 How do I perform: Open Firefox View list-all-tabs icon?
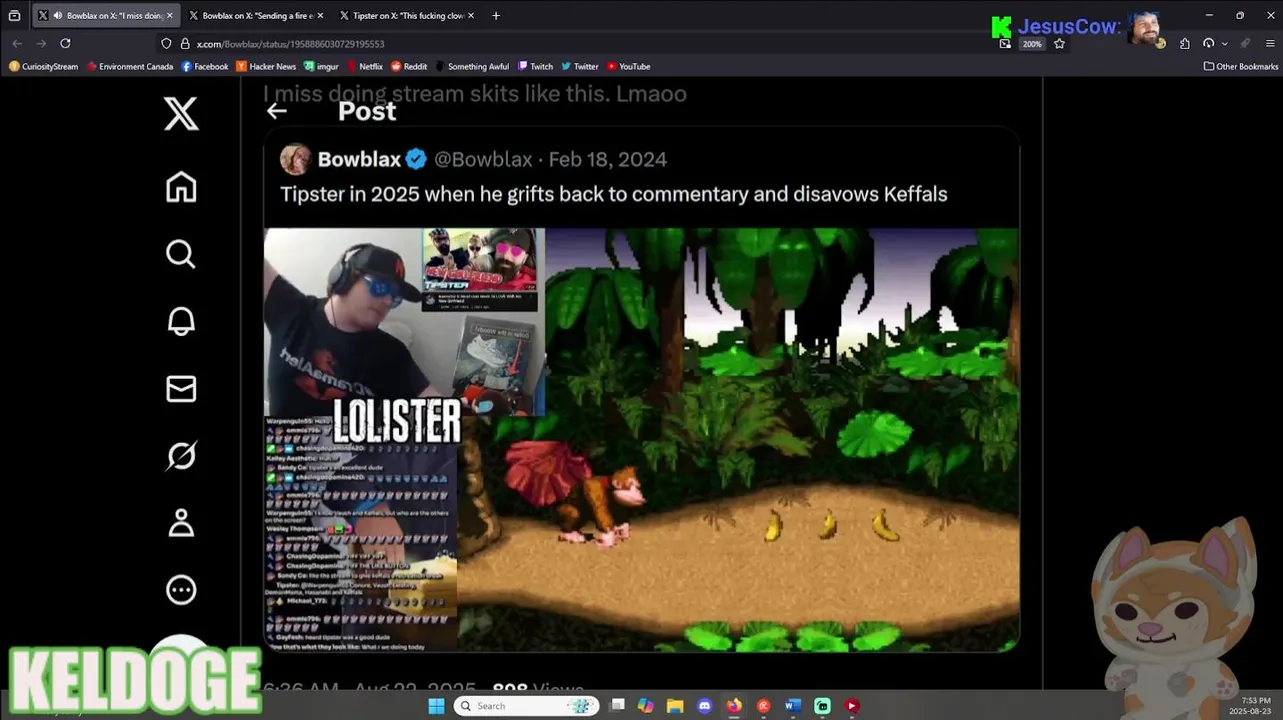[14, 15]
